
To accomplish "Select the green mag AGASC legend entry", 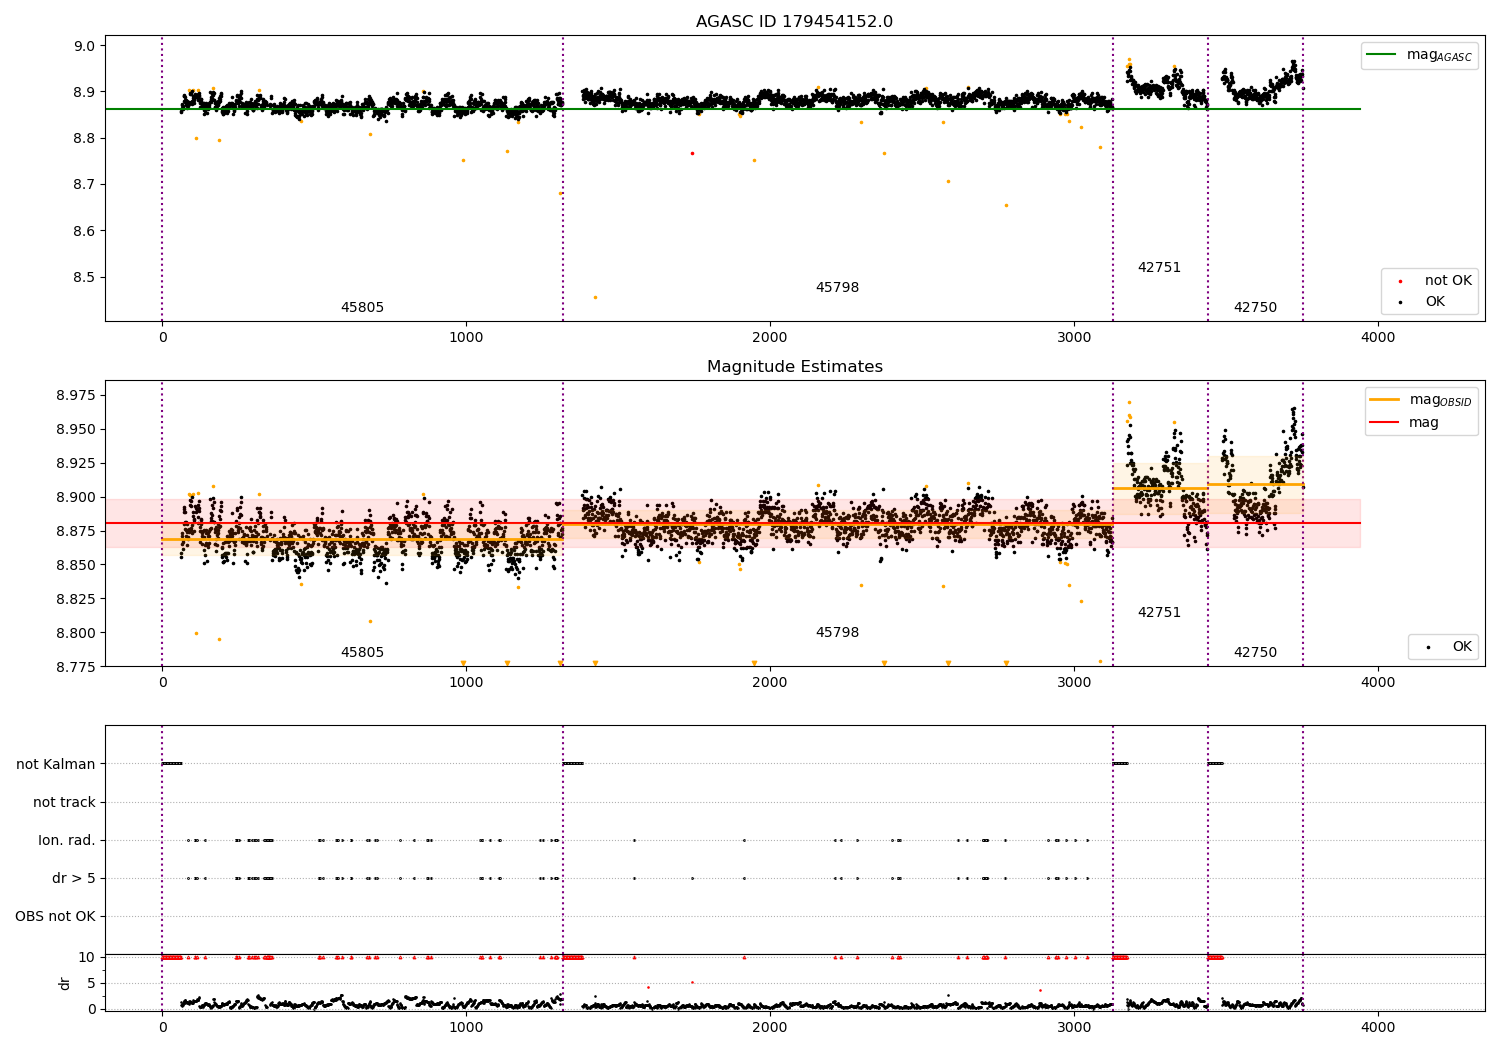I will (x=1420, y=55).
